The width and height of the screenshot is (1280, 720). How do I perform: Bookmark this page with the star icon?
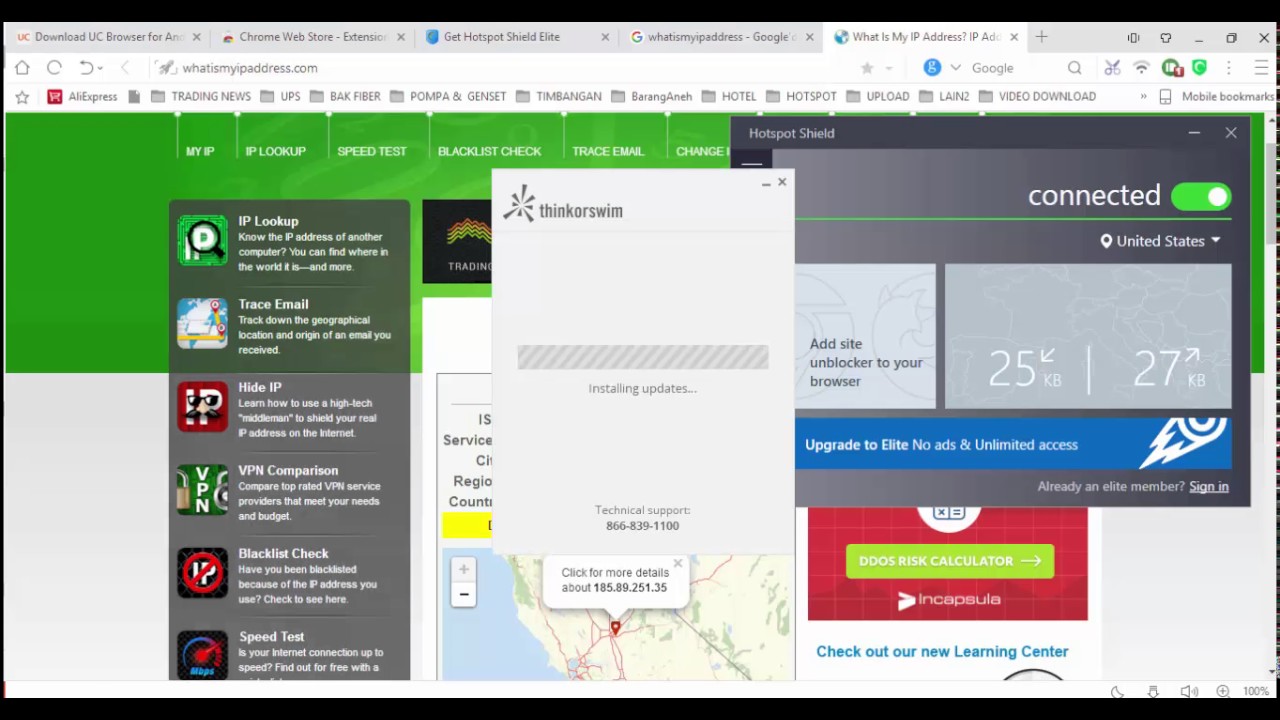(867, 68)
